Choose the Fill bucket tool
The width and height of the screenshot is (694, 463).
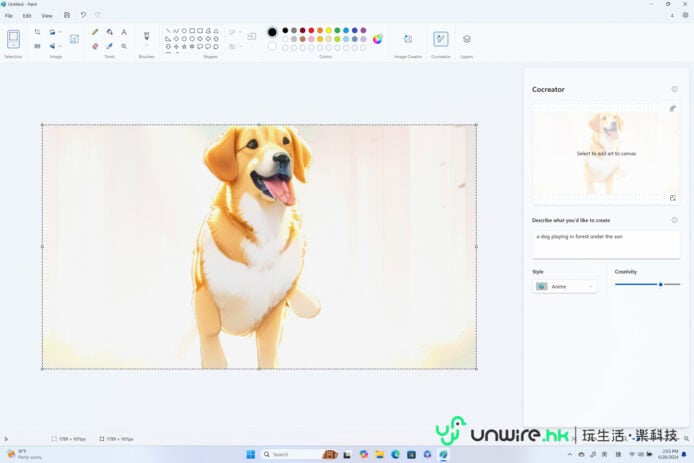click(x=109, y=32)
